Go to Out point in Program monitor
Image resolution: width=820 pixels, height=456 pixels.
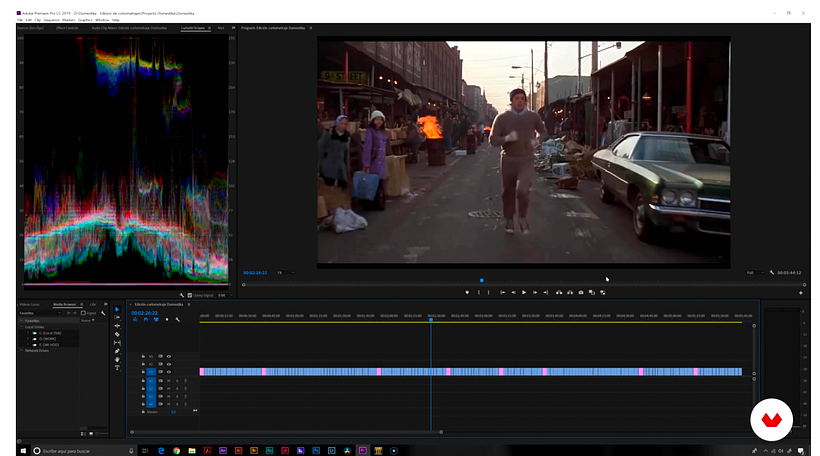[545, 292]
